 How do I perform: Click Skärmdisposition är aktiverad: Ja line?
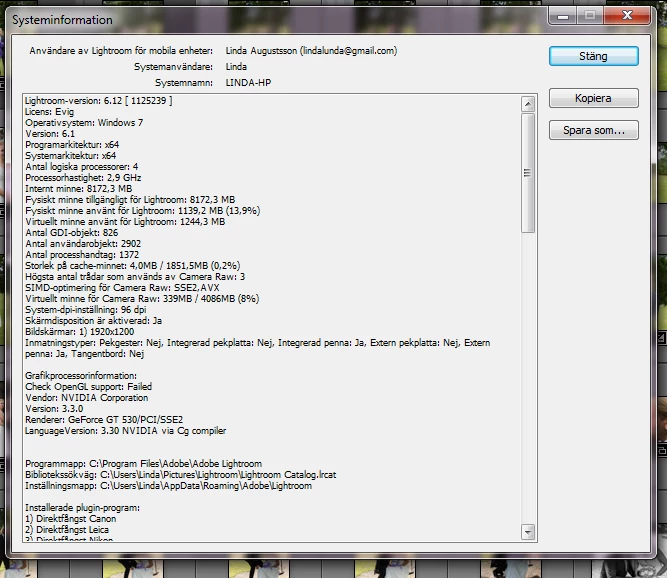[x=94, y=321]
